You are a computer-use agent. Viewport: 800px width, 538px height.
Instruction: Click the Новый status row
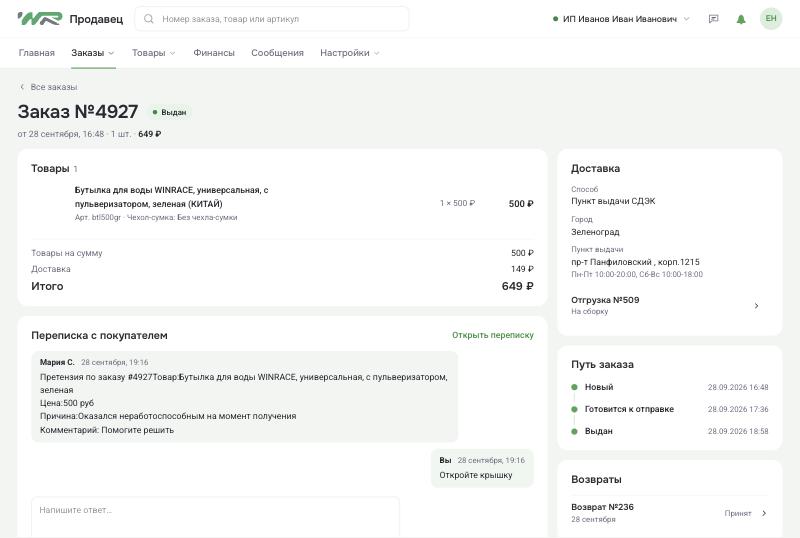click(669, 387)
